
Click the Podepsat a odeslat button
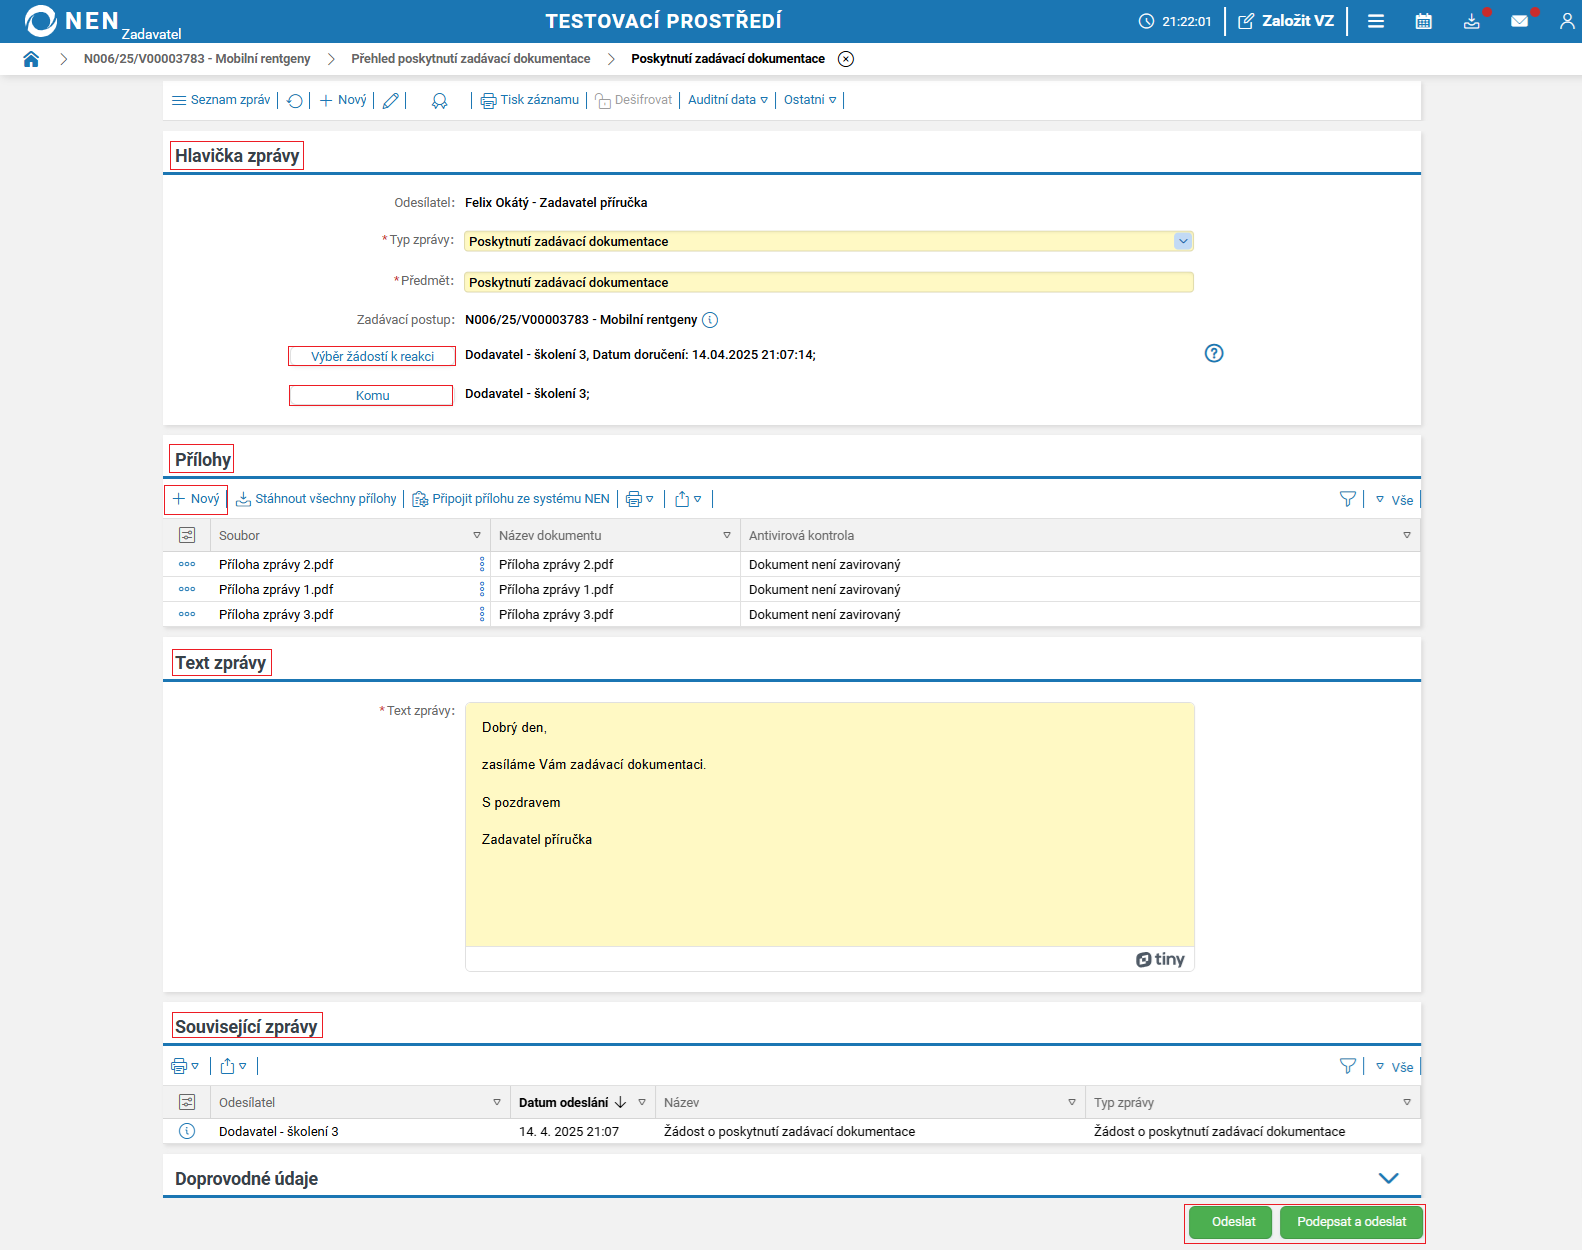pos(1351,1222)
